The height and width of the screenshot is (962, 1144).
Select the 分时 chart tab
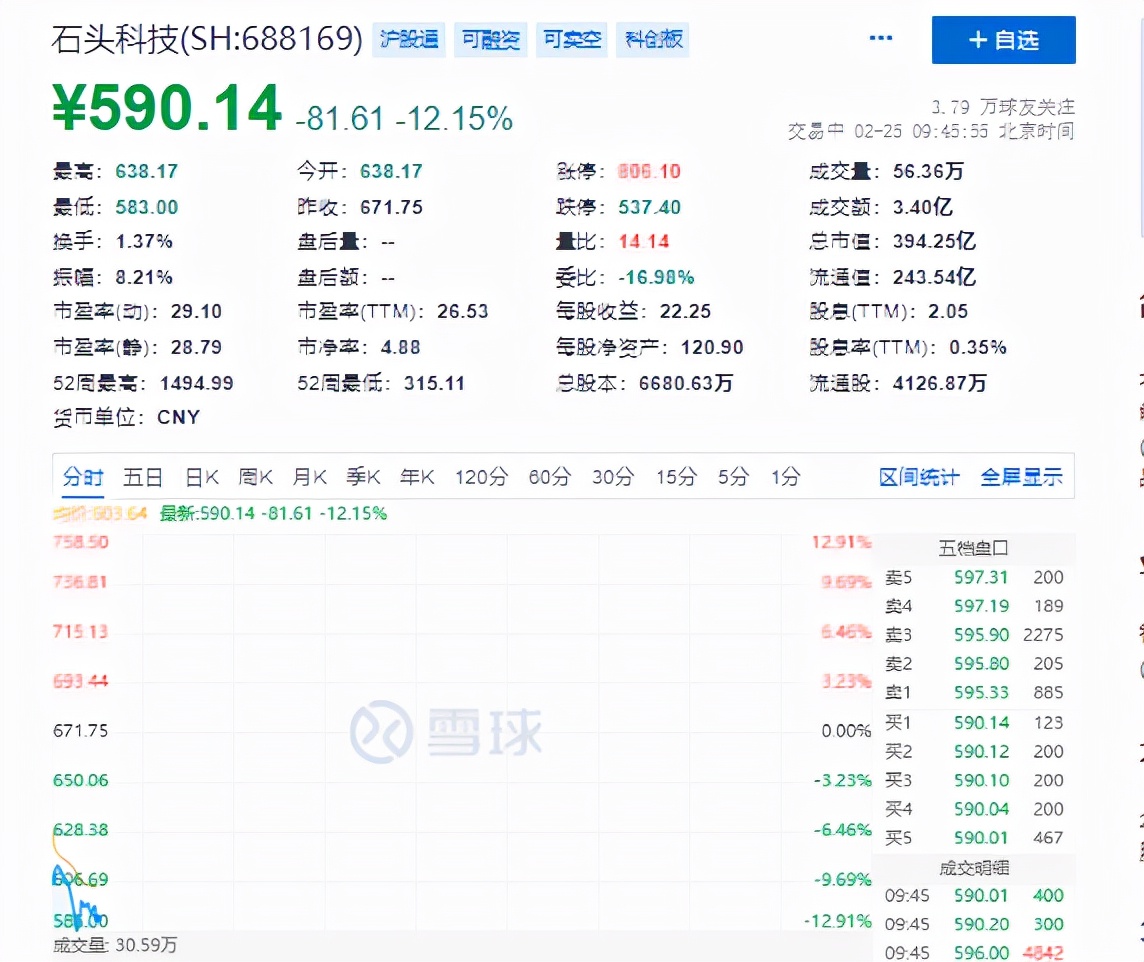click(x=82, y=477)
